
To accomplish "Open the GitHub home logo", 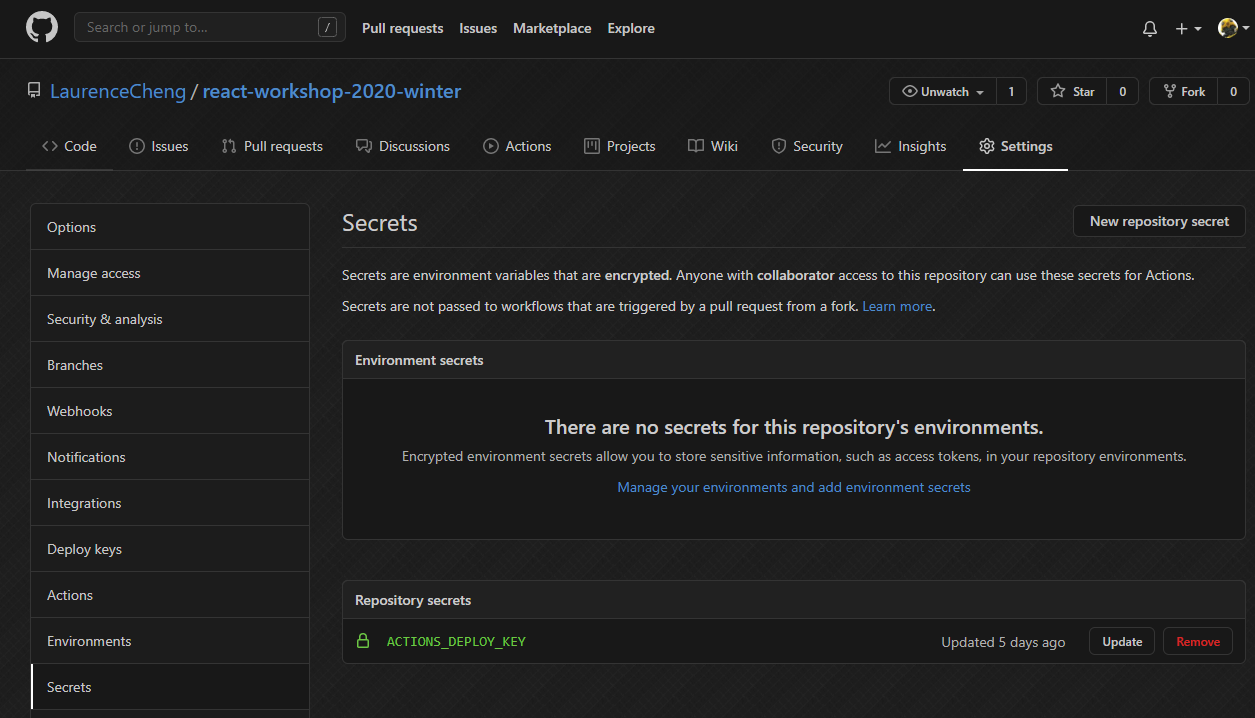I will [42, 28].
